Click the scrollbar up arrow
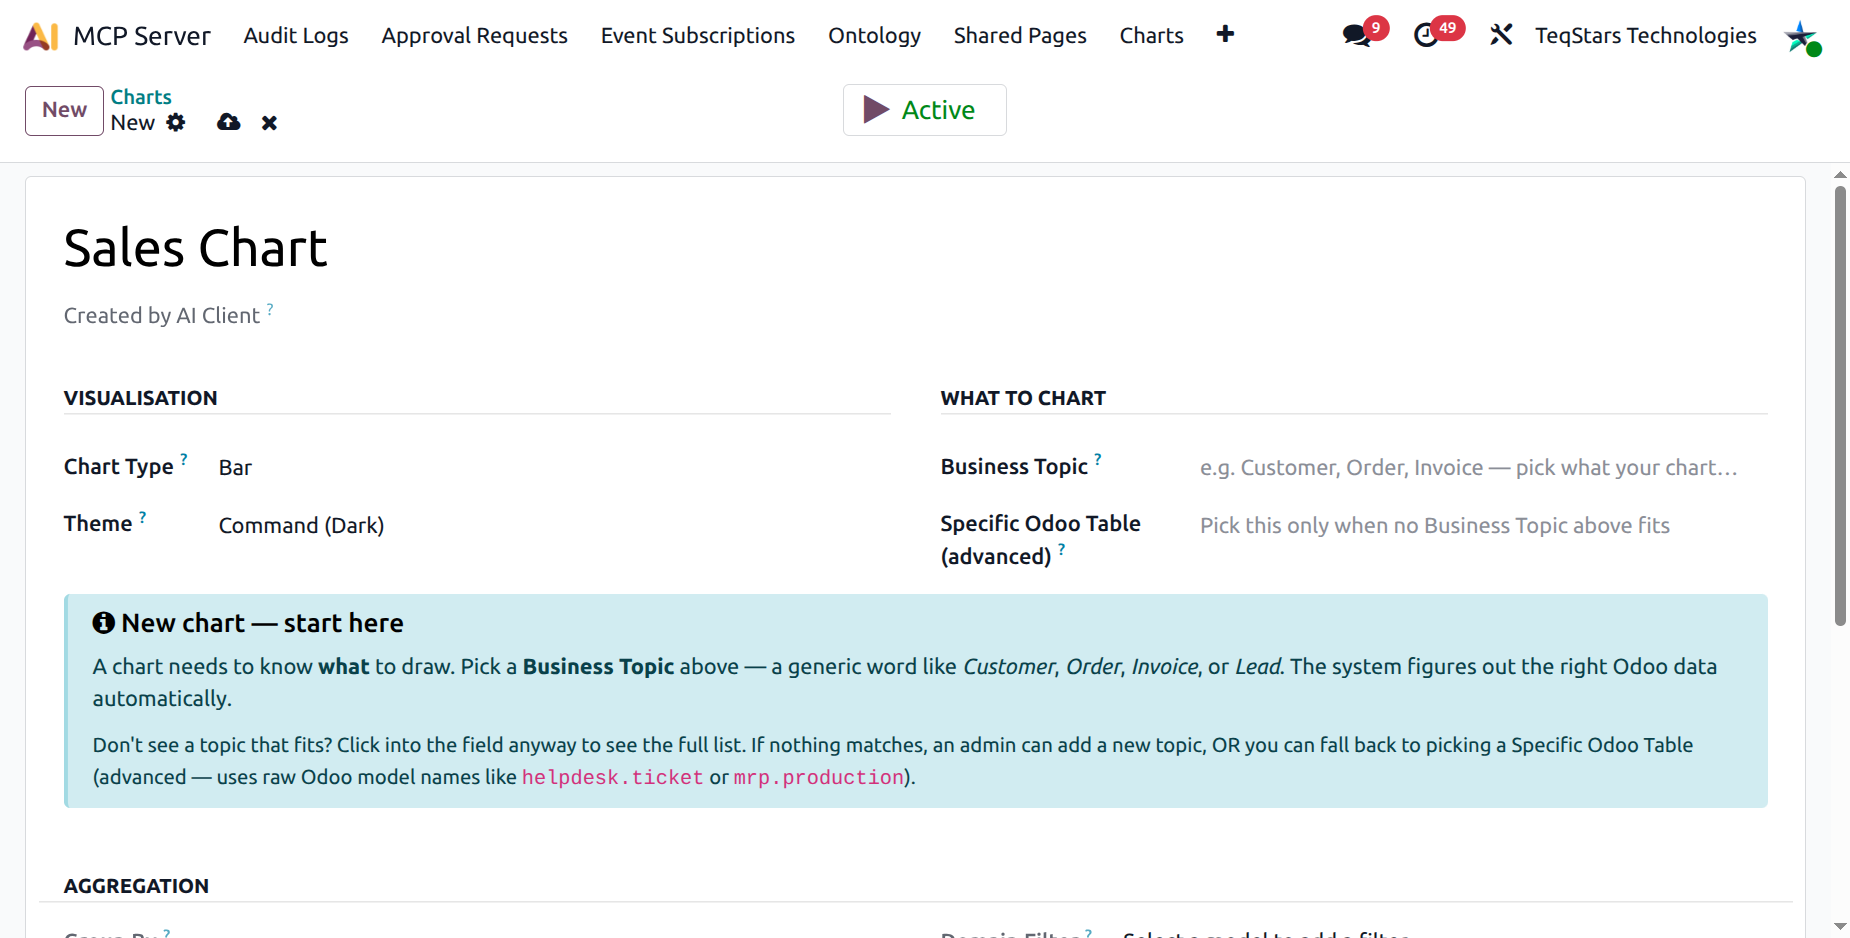1850x938 pixels. pyautogui.click(x=1840, y=175)
